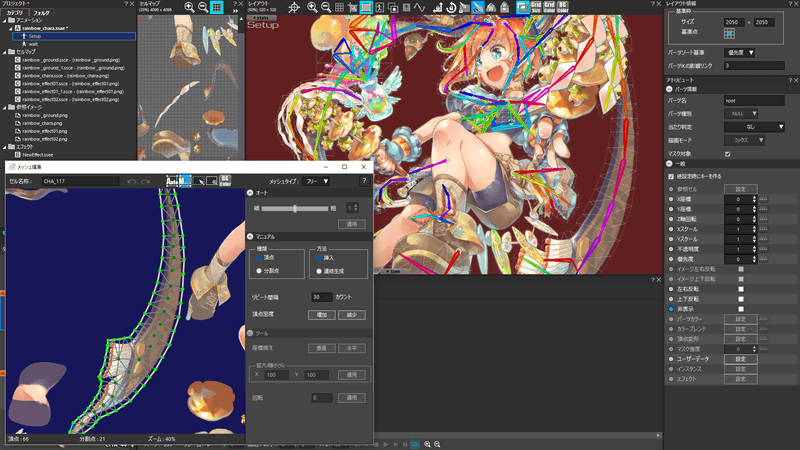800x450 pixels.
Task: Select the division point radio button
Action: (x=259, y=270)
